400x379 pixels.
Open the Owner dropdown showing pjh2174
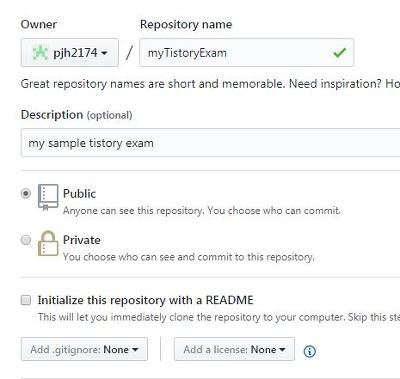coord(70,53)
